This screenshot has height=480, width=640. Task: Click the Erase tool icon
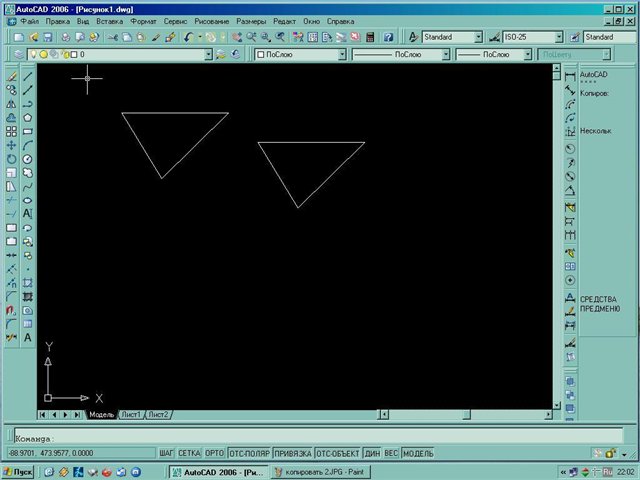click(x=11, y=75)
